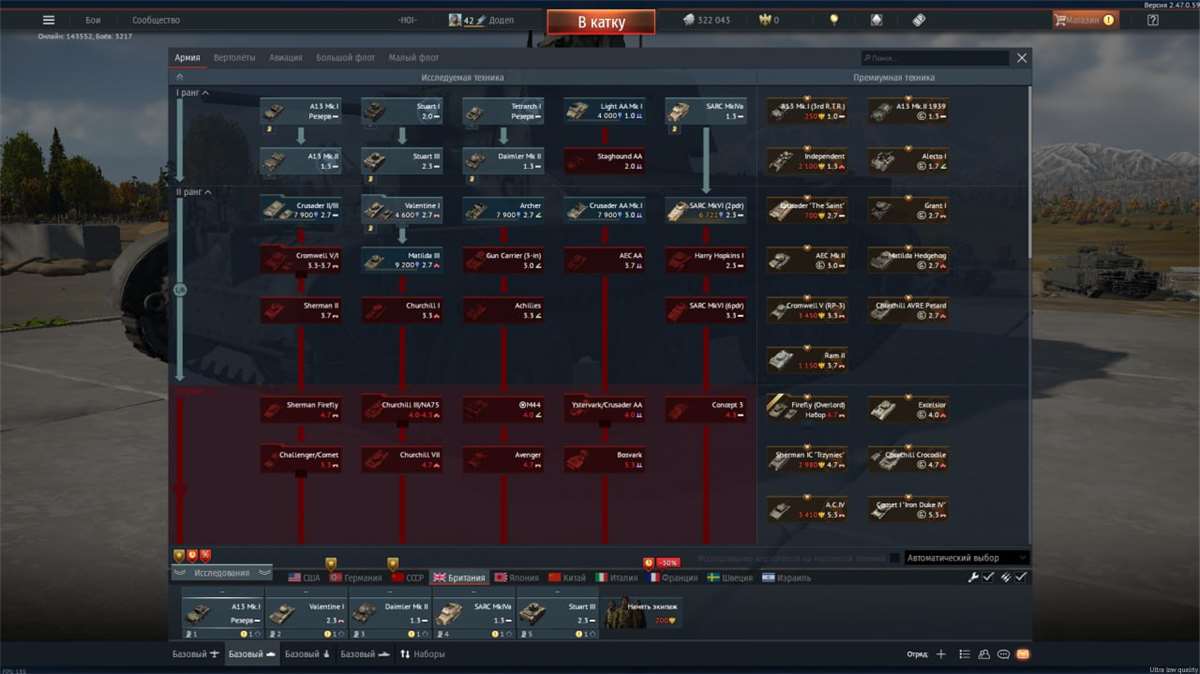Image resolution: width=1200 pixels, height=674 pixels.
Task: Click the wrench auto-repair icon
Action: click(973, 577)
